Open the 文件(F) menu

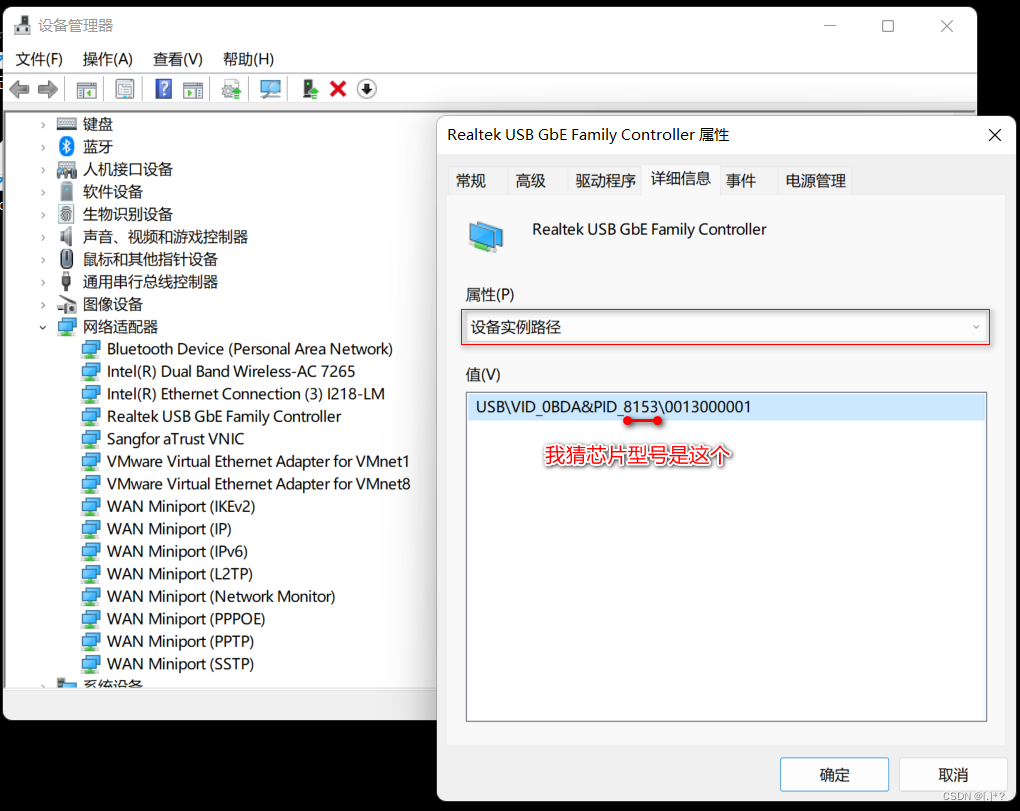pyautogui.click(x=39, y=59)
